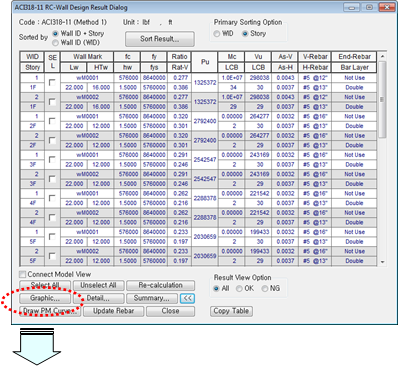The image size is (399, 367).
Task: Click the Close button at bottom
Action: (x=171, y=311)
